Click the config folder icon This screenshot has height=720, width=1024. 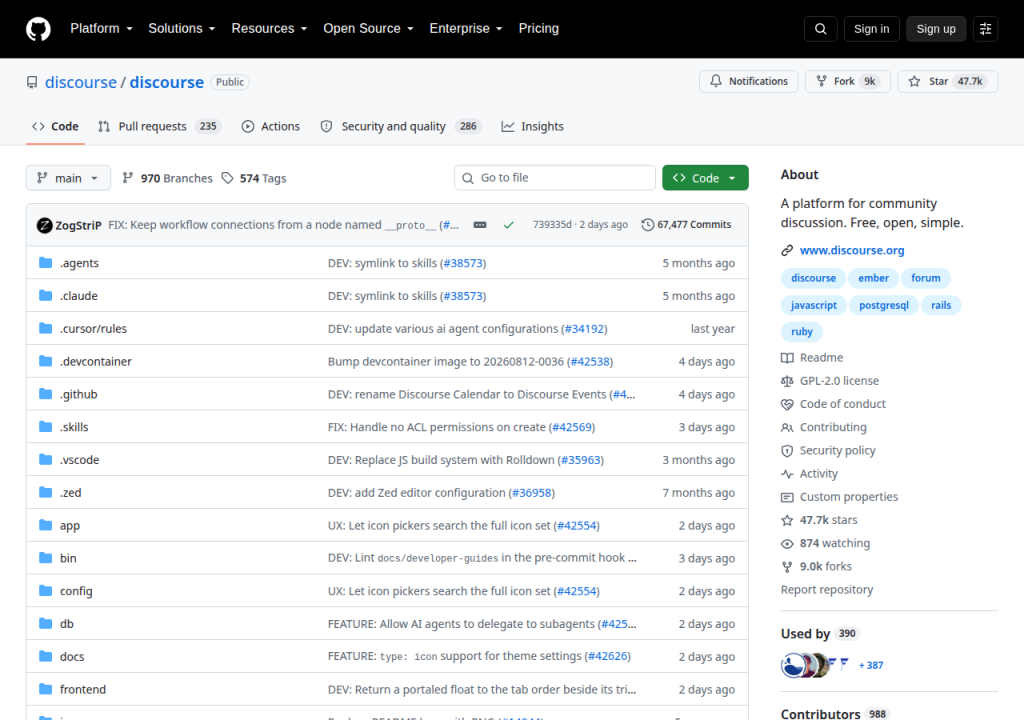click(x=46, y=591)
